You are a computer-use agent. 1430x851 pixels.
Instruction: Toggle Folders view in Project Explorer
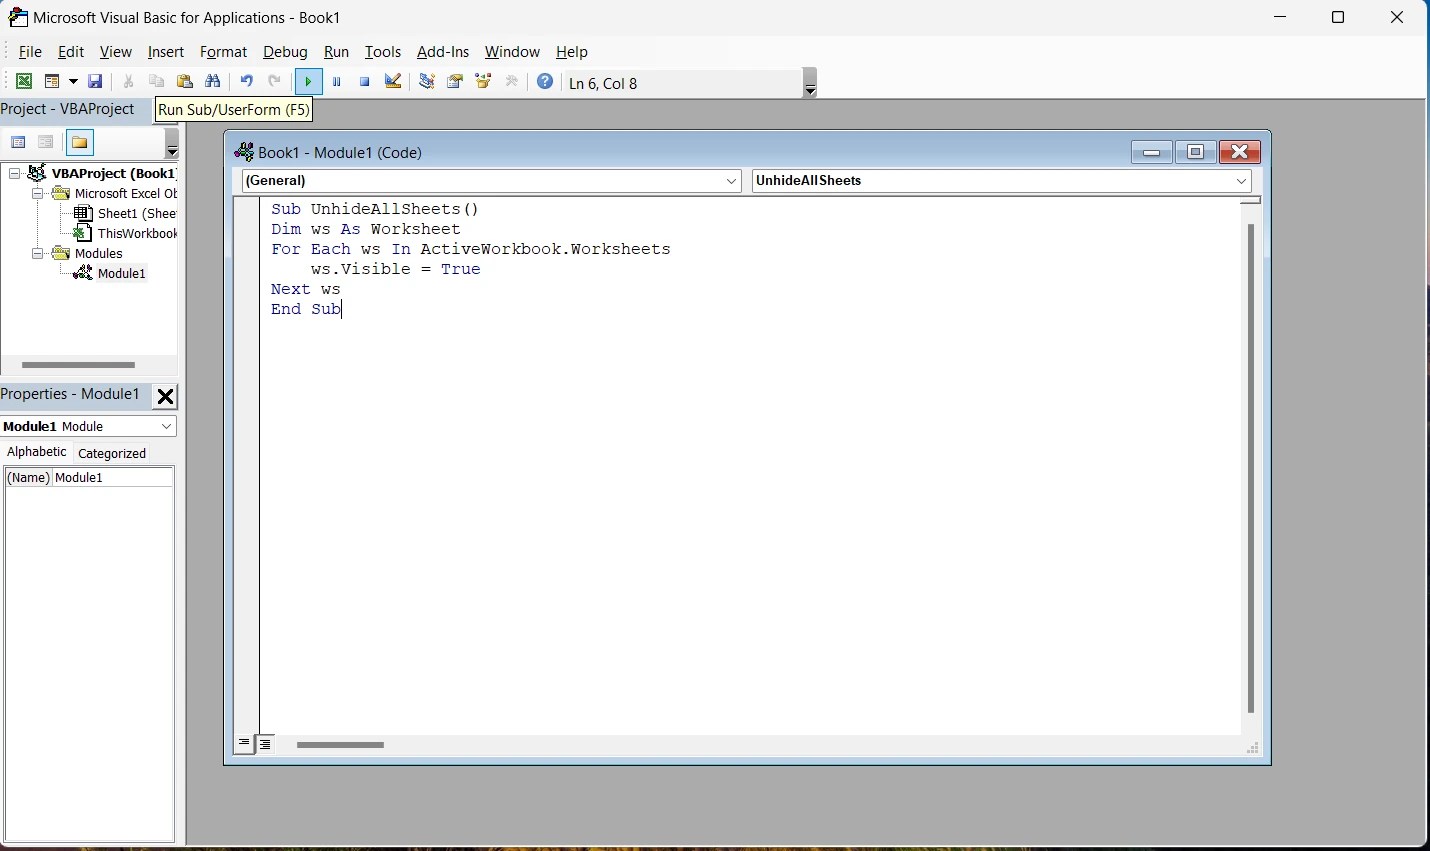pos(79,142)
